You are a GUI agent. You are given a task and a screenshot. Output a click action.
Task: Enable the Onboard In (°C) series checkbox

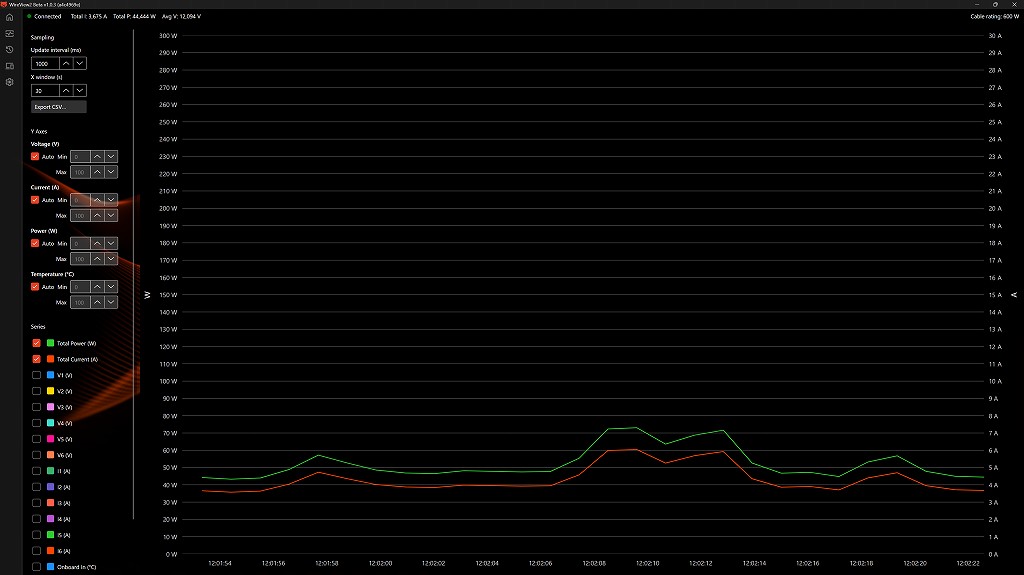(36, 567)
